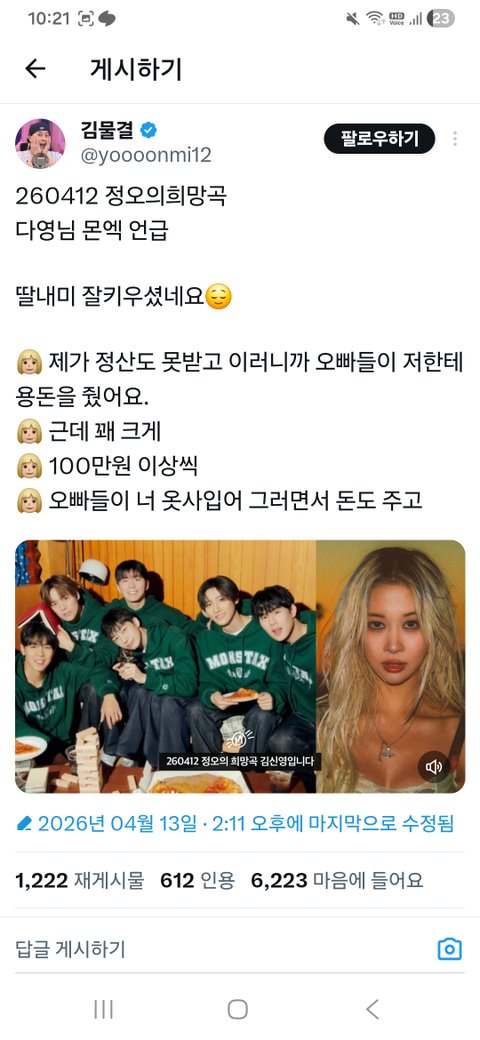Tap Android home nav icon
Image resolution: width=480 pixels, height=1040 pixels.
click(237, 1009)
